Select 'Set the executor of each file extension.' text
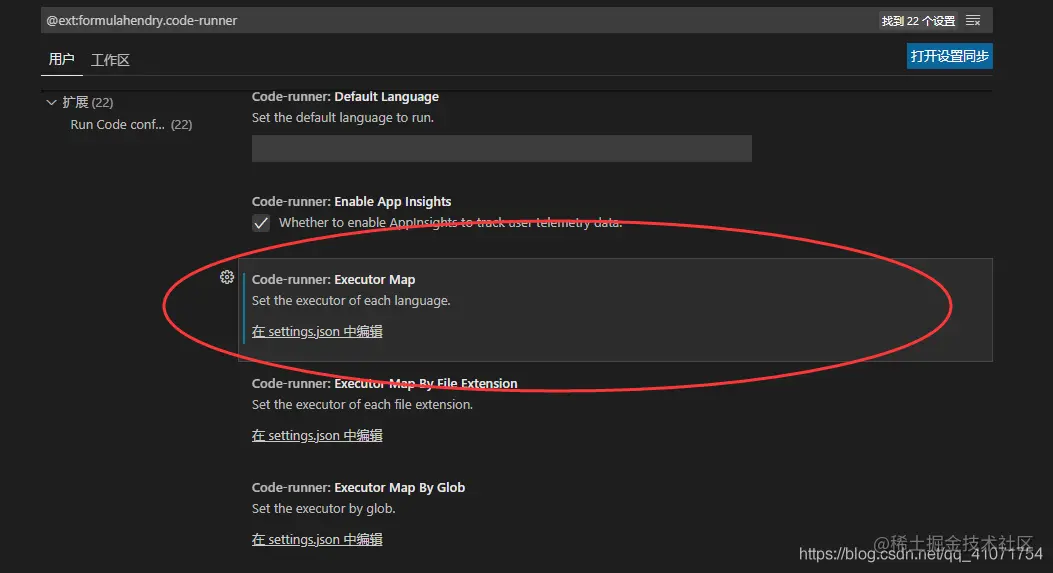 [362, 404]
